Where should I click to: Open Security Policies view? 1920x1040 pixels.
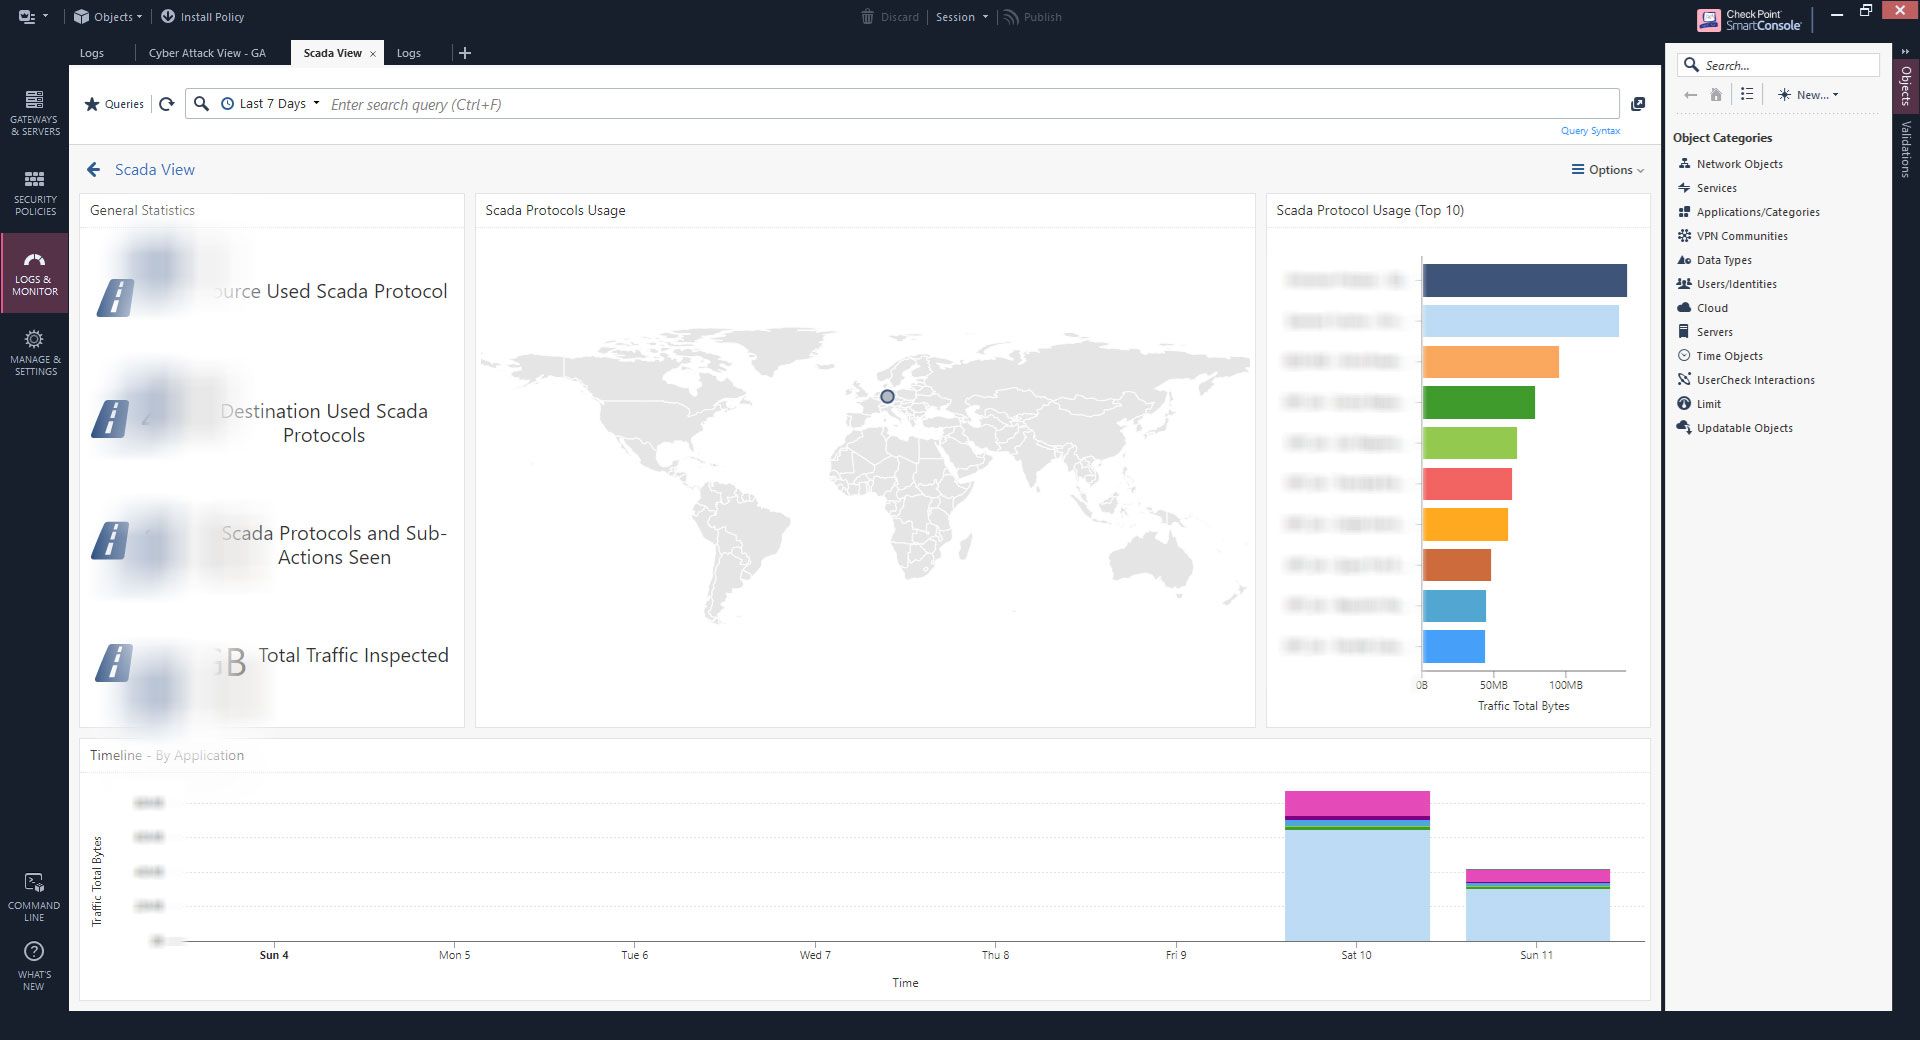point(34,193)
